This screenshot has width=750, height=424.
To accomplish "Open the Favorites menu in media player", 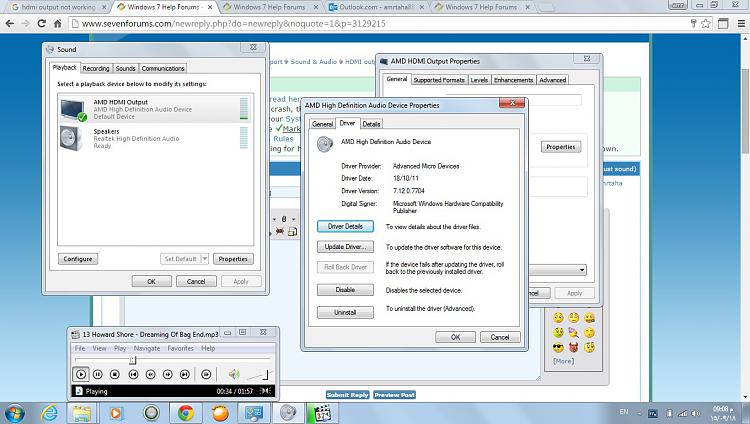I will pyautogui.click(x=180, y=348).
